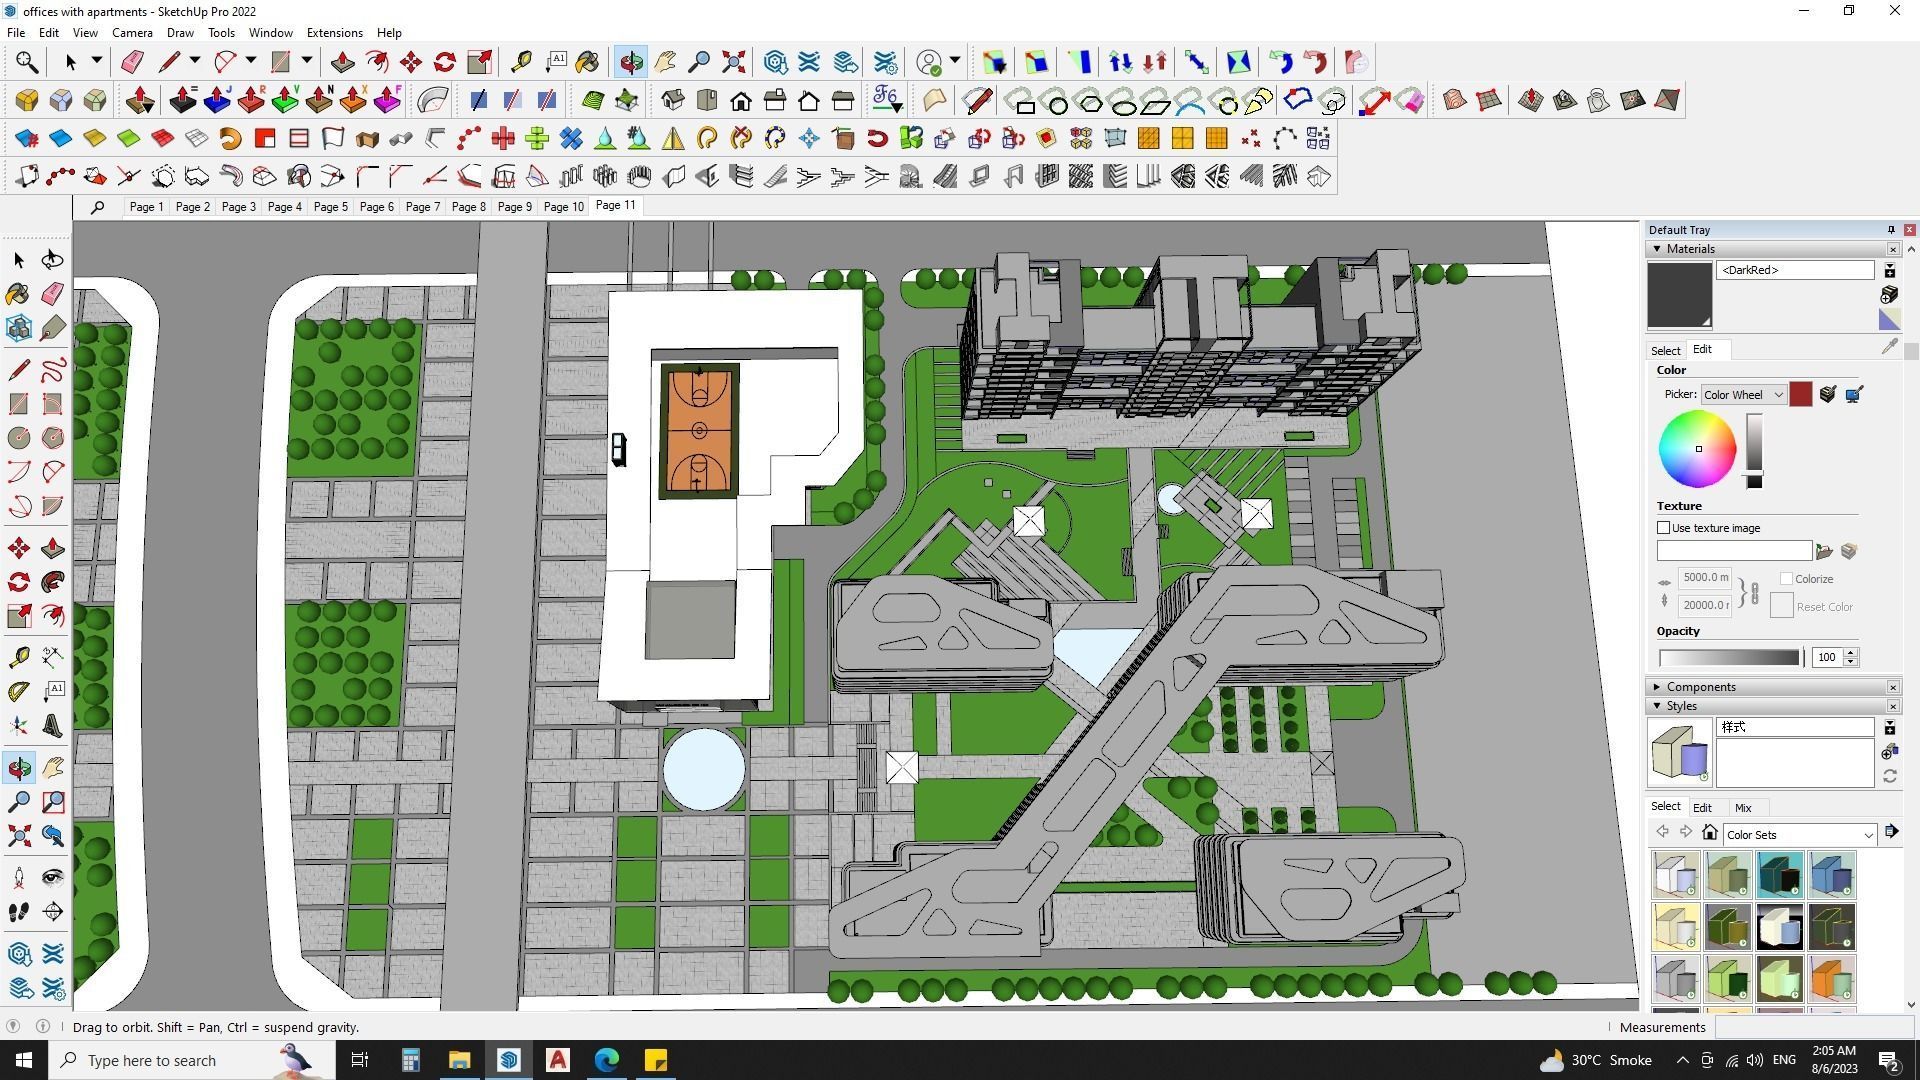The width and height of the screenshot is (1920, 1080).
Task: Click the DarkRed material name field
Action: coord(1795,271)
